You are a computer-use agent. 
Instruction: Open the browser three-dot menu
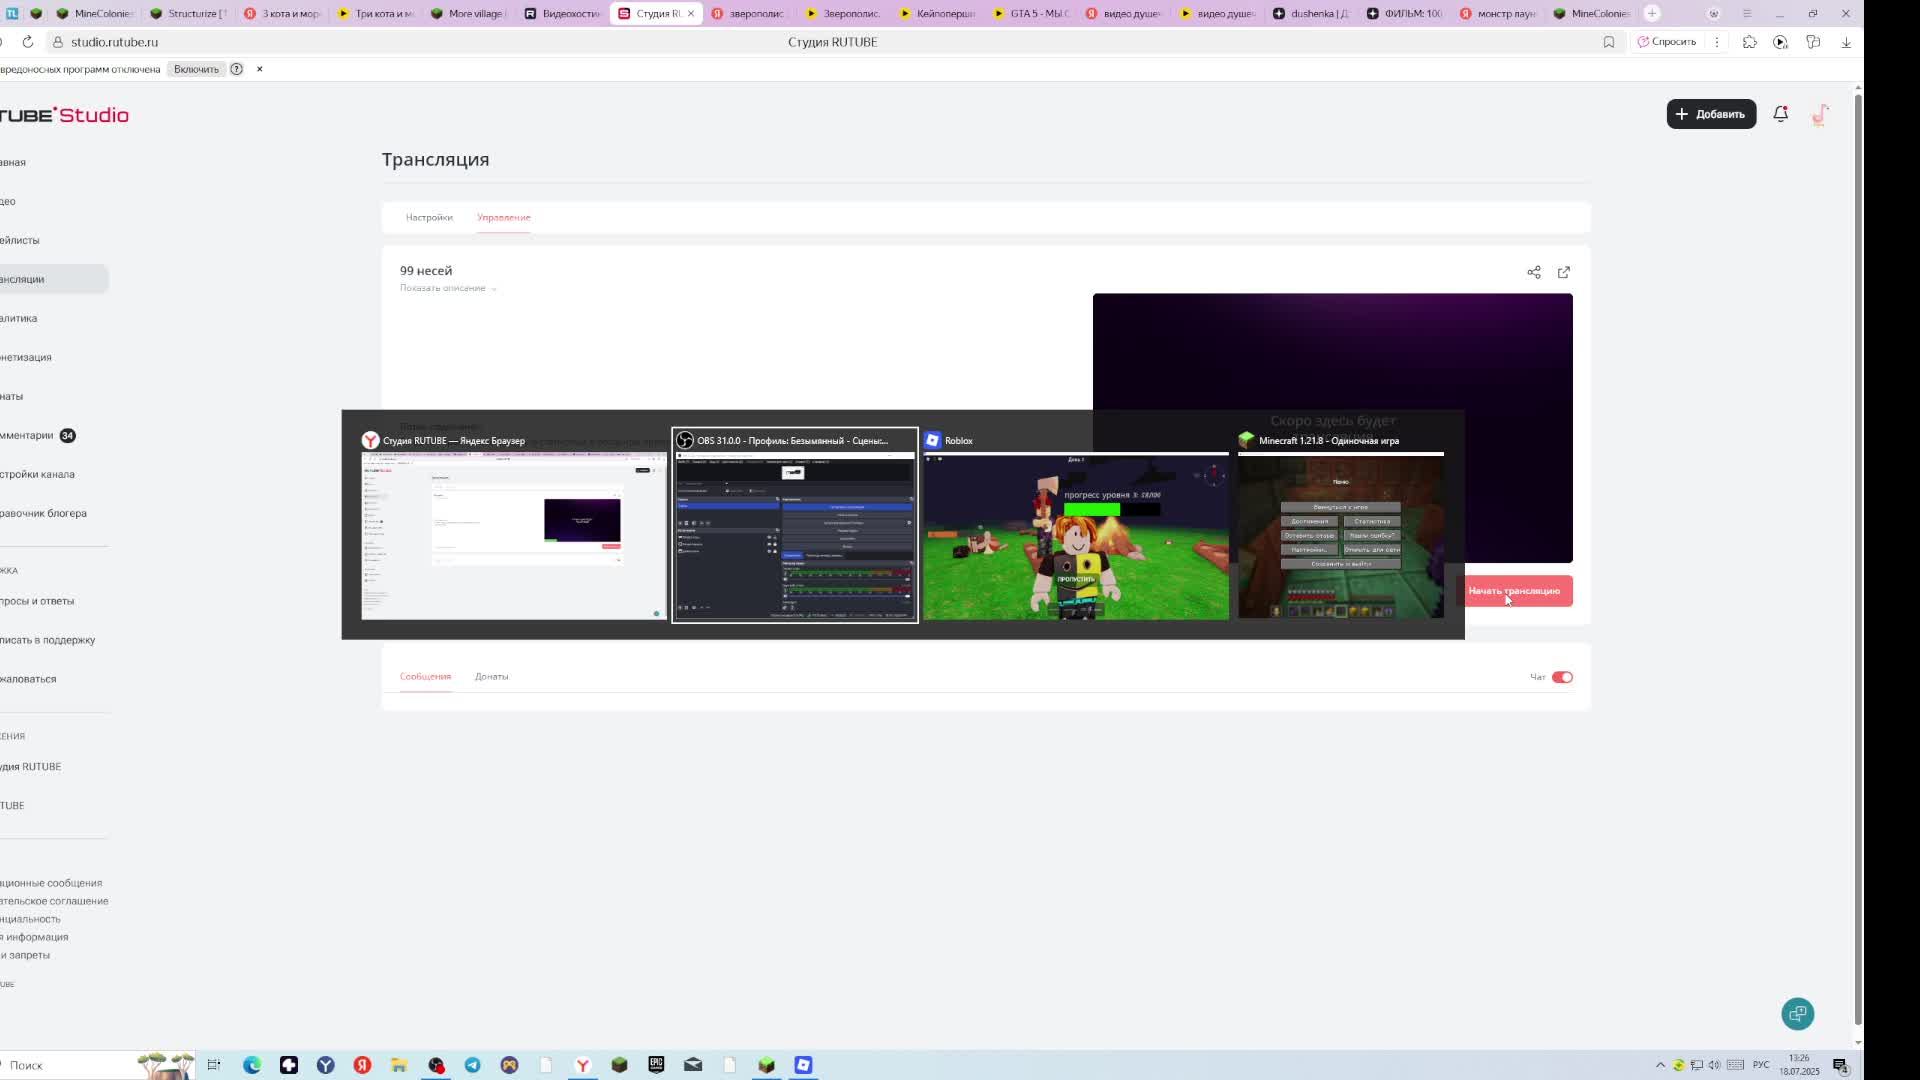click(x=1717, y=42)
